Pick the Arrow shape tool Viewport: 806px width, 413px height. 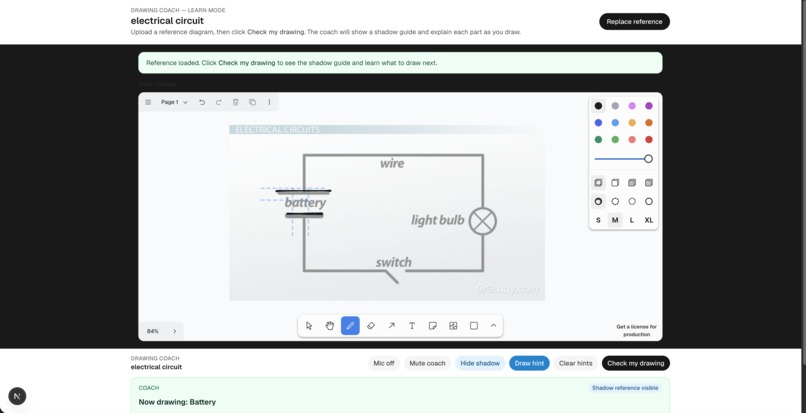[391, 326]
